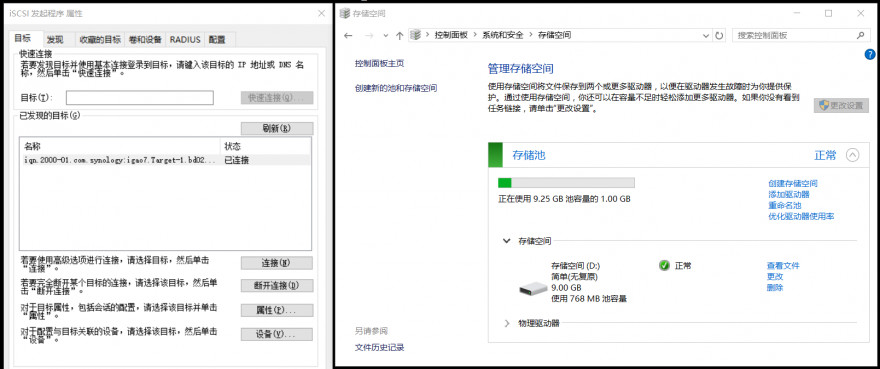
Task: Expand the address bar history dropdown
Action: pyautogui.click(x=706, y=35)
